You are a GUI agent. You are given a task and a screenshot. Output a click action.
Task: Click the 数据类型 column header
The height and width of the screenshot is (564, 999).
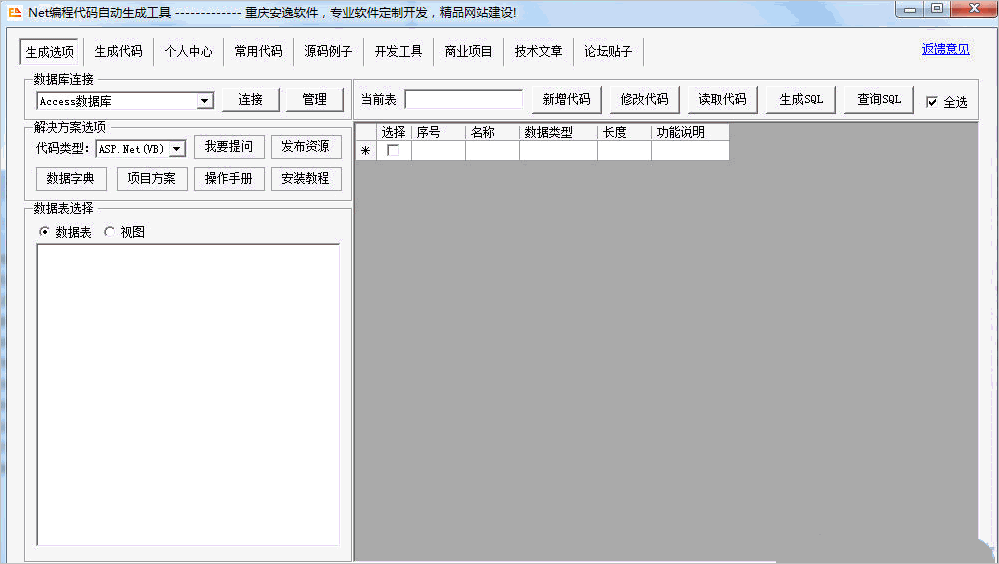pos(558,132)
